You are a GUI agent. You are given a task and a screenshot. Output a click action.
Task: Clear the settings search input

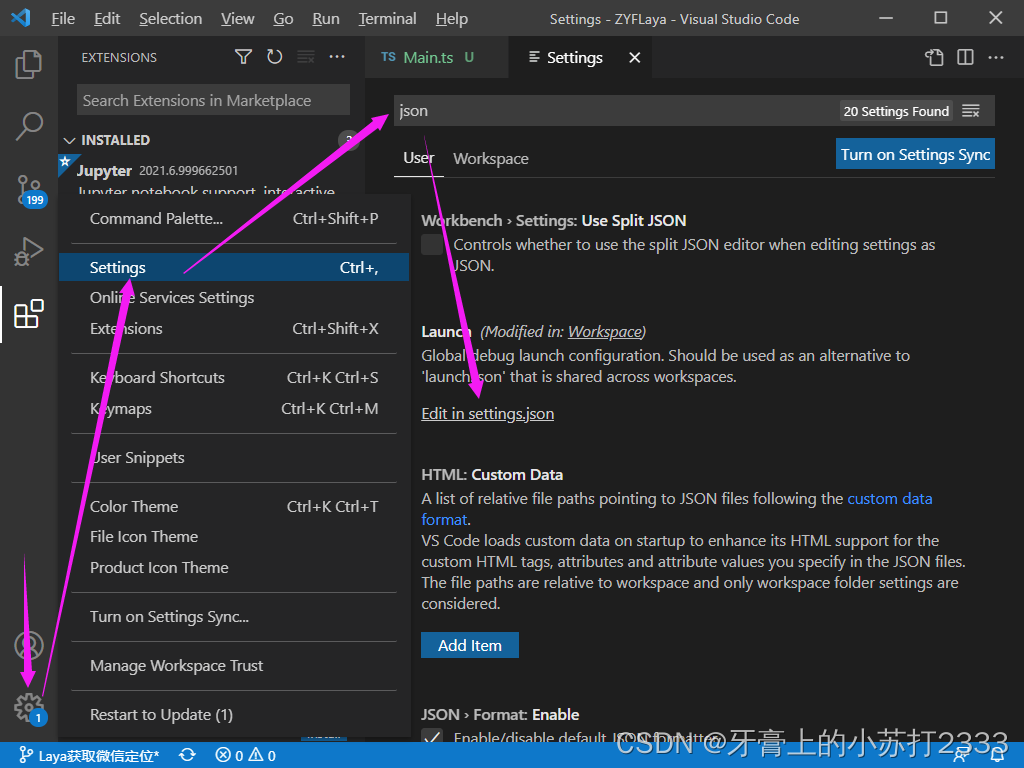[971, 111]
